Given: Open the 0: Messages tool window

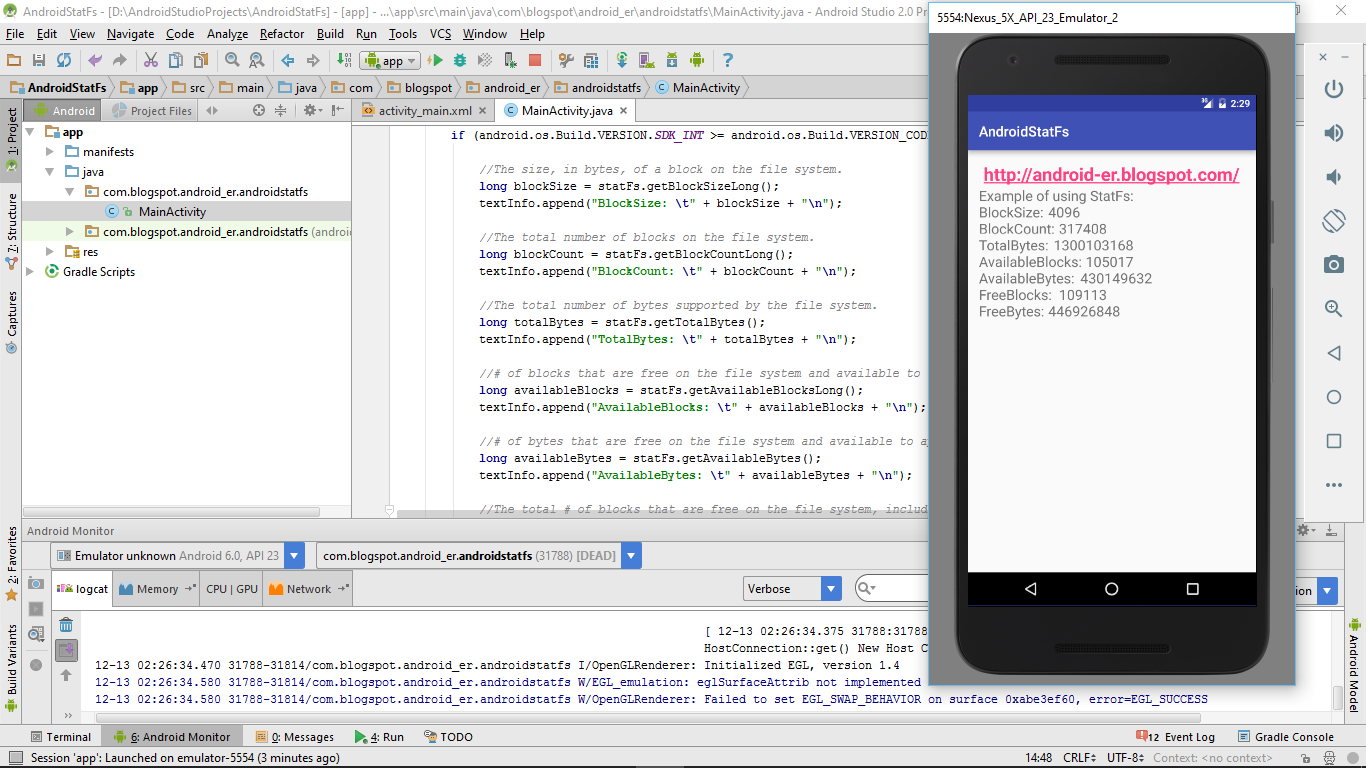Looking at the screenshot, I should (x=295, y=737).
